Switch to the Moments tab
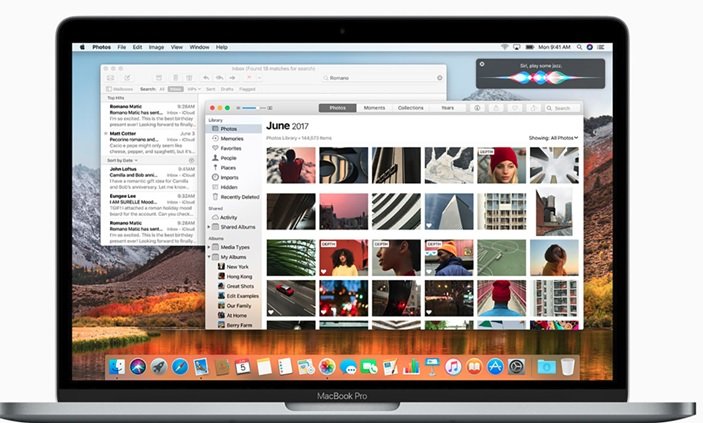This screenshot has width=703, height=423. coord(375,108)
